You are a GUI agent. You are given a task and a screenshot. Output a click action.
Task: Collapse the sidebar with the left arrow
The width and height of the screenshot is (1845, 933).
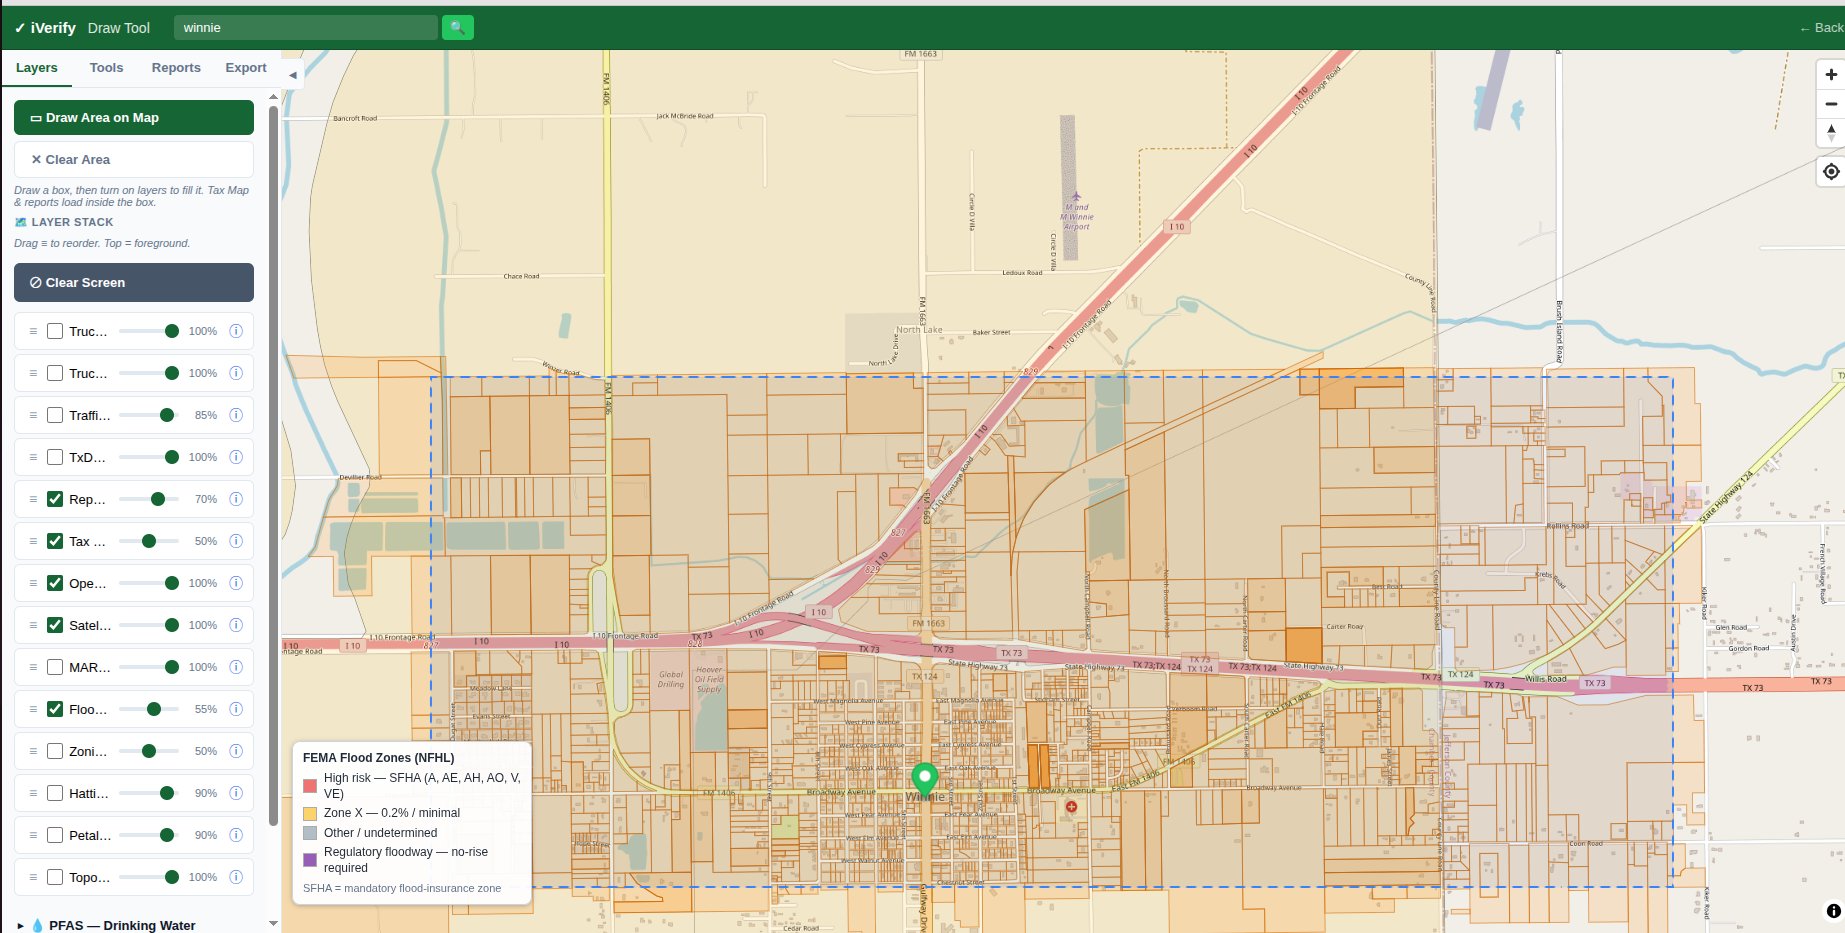tap(292, 75)
